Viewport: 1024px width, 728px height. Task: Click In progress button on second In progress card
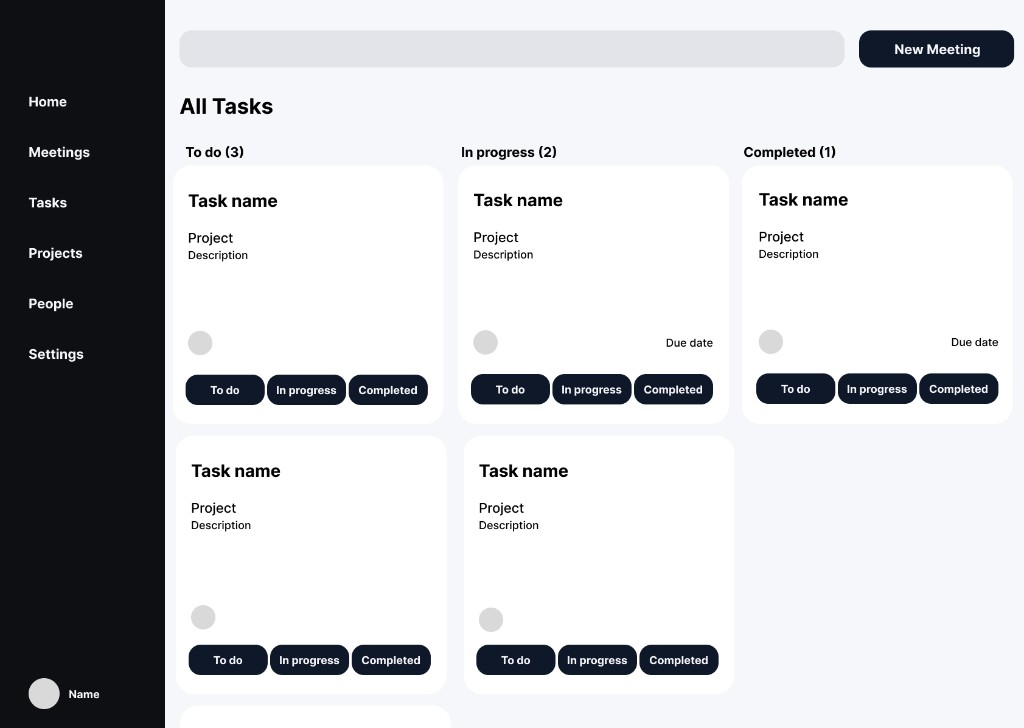[x=597, y=660]
